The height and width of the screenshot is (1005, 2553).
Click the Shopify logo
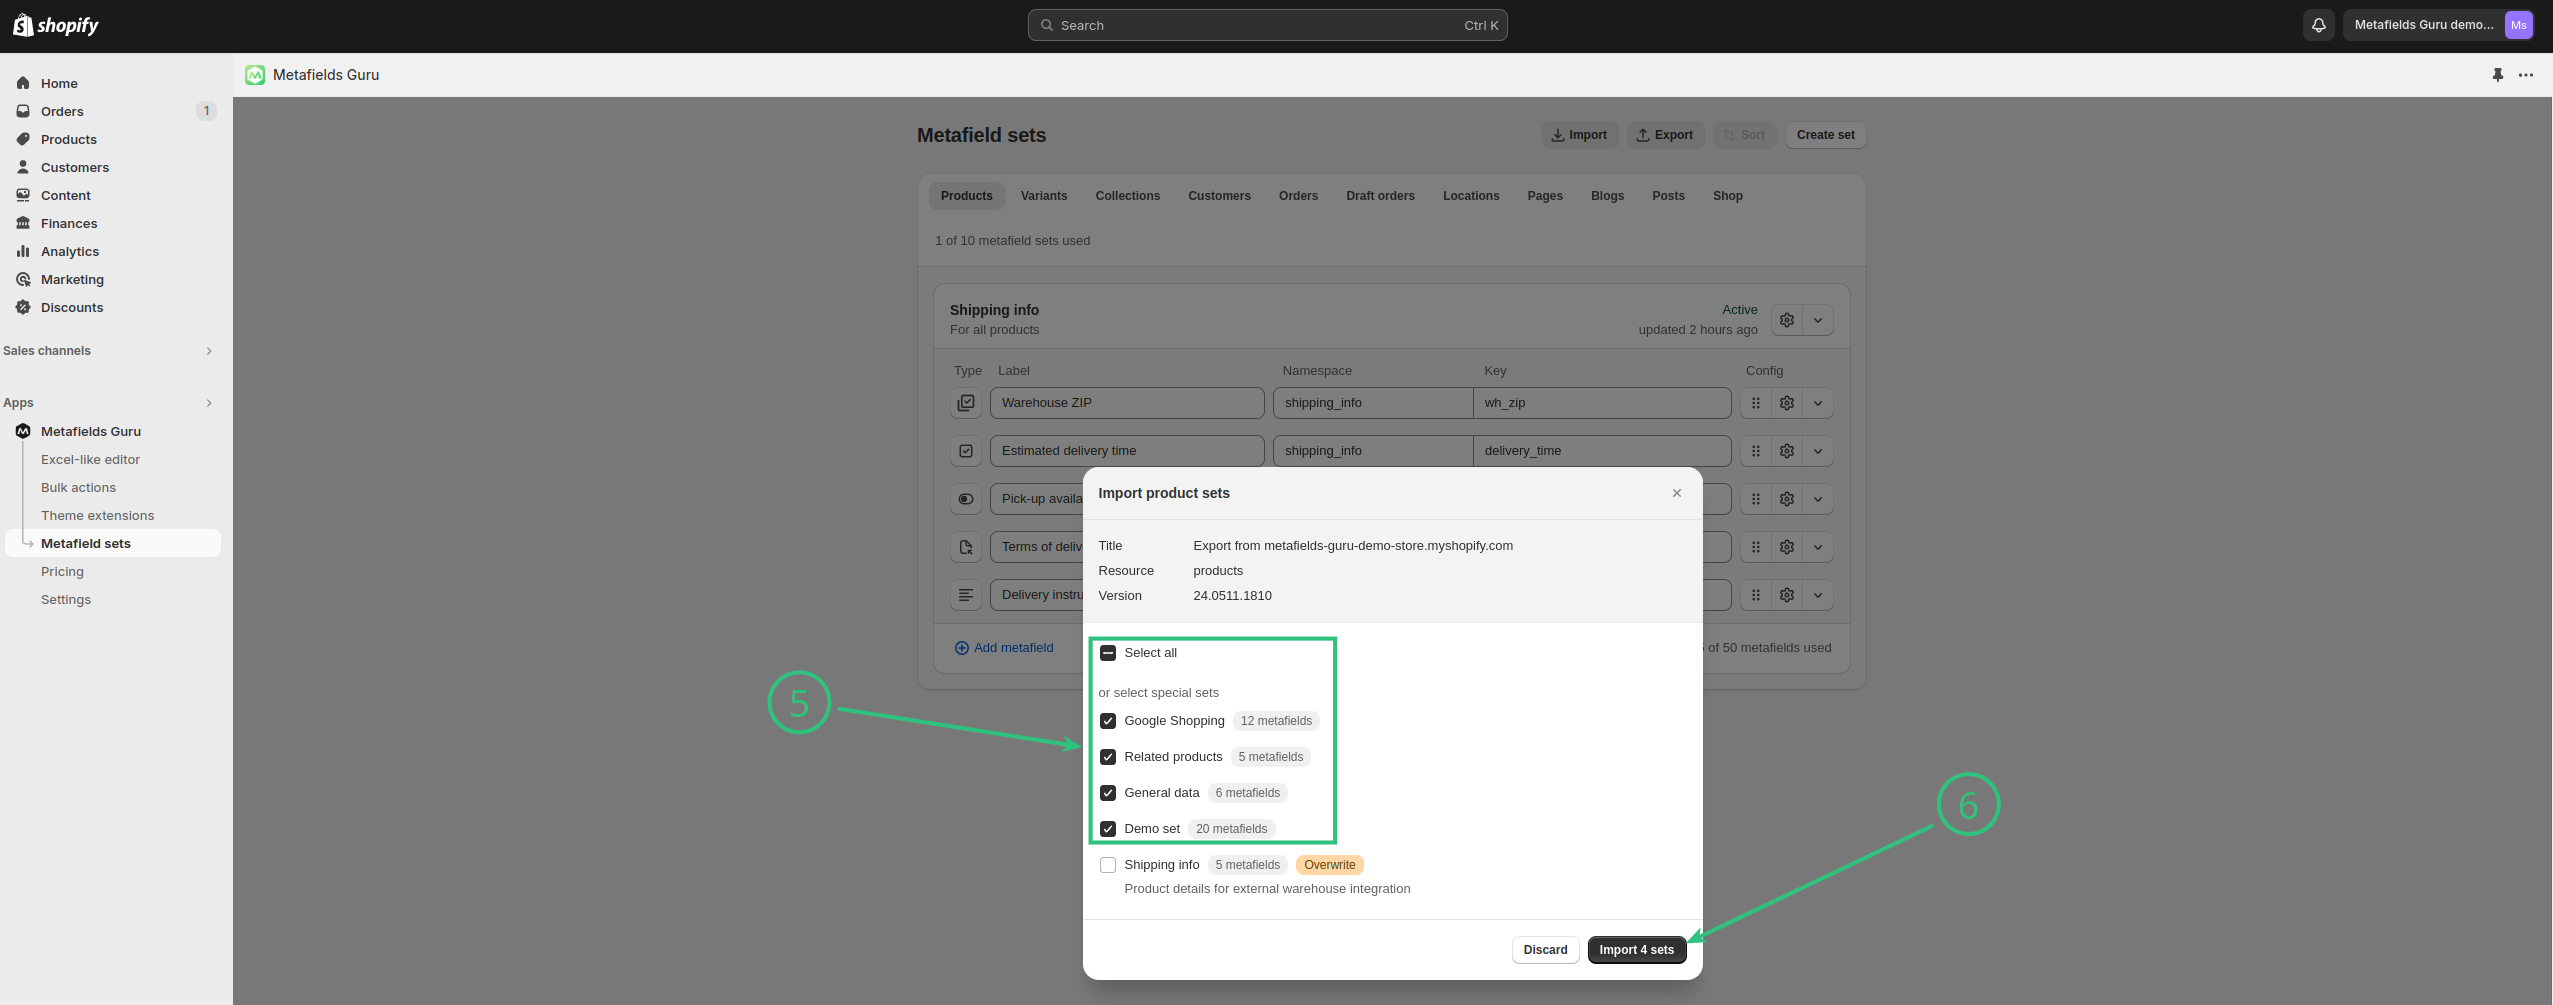pos(56,25)
